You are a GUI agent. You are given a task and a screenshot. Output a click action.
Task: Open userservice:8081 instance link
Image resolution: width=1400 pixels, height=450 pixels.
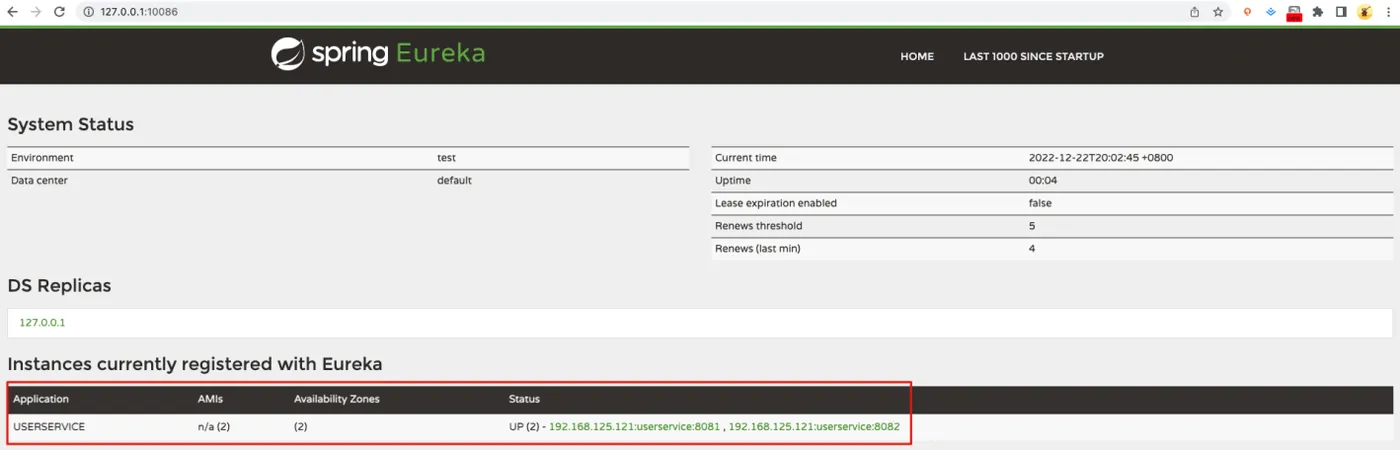click(634, 427)
